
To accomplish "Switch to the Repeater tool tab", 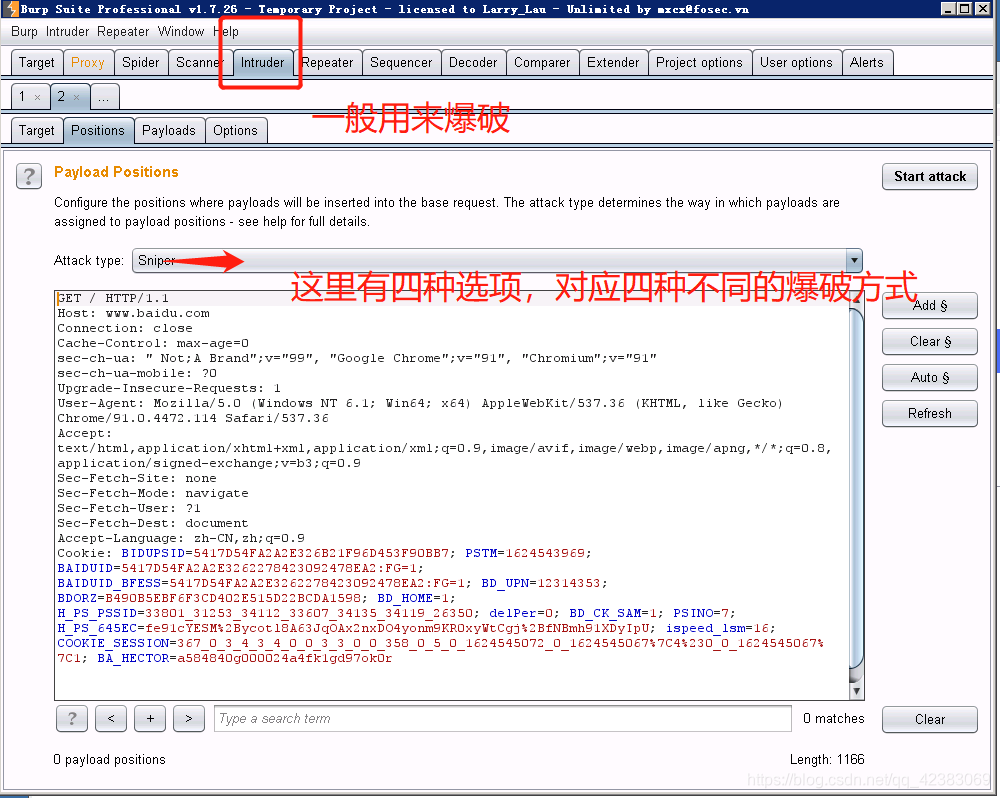I will click(327, 63).
